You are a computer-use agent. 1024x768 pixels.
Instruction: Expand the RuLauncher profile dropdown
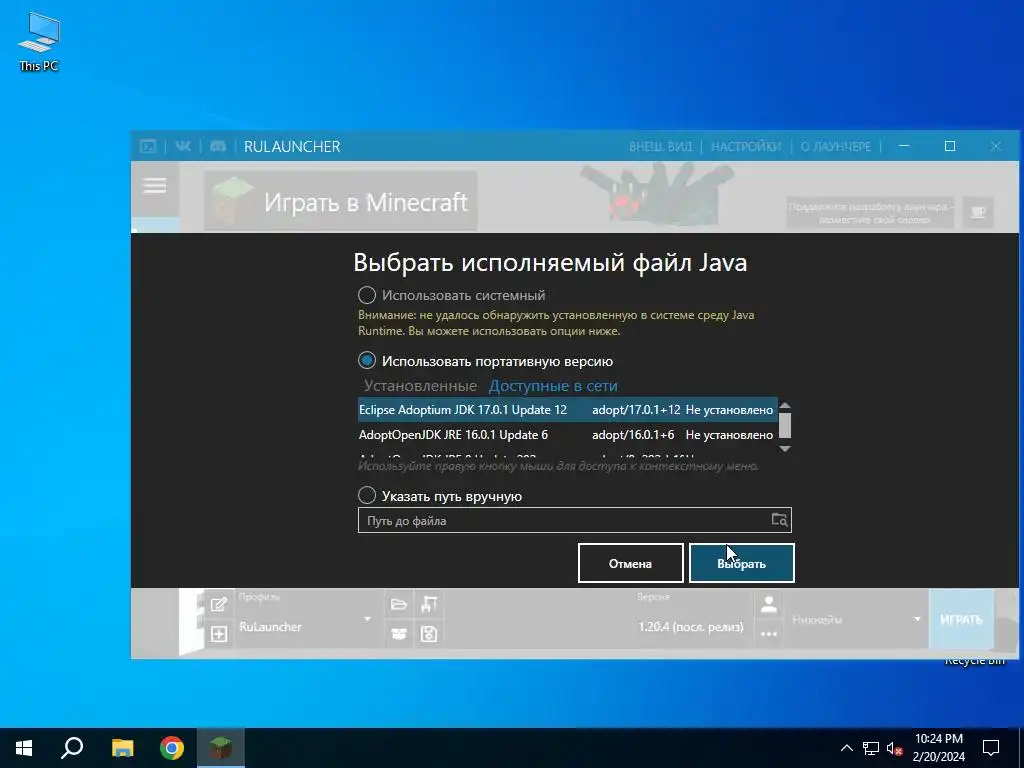368,619
